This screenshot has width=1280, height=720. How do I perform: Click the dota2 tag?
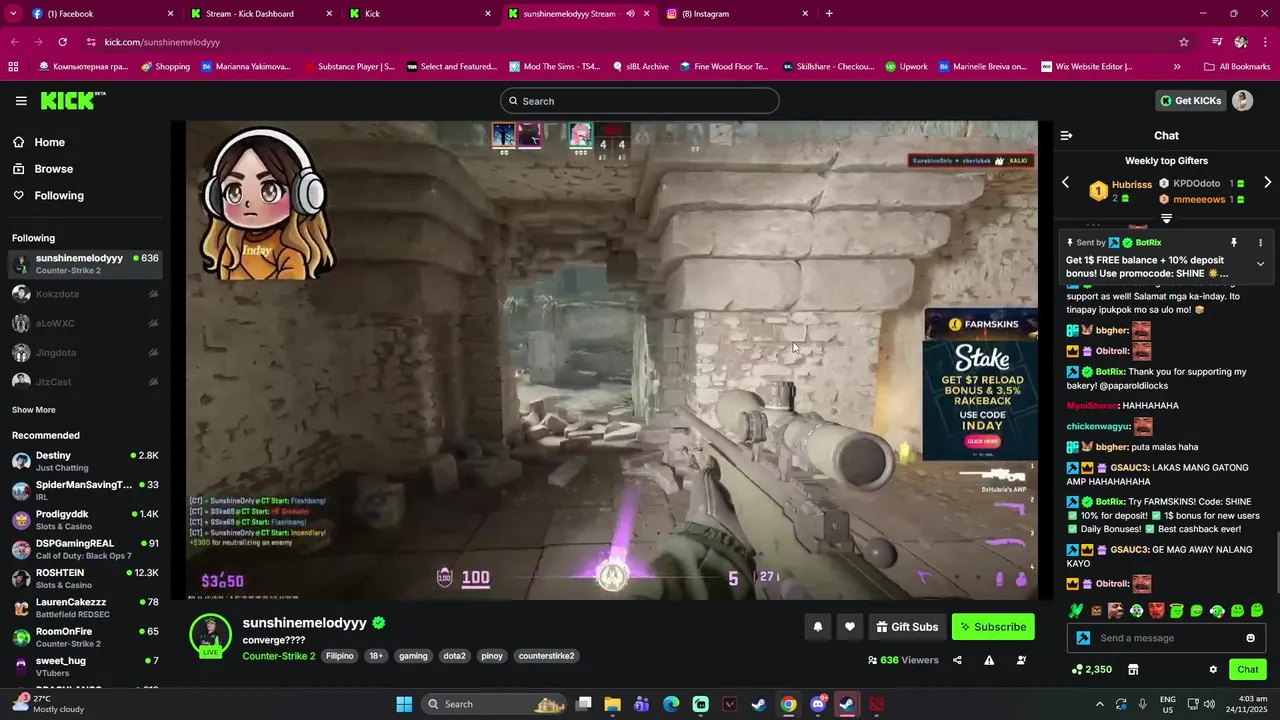point(455,656)
